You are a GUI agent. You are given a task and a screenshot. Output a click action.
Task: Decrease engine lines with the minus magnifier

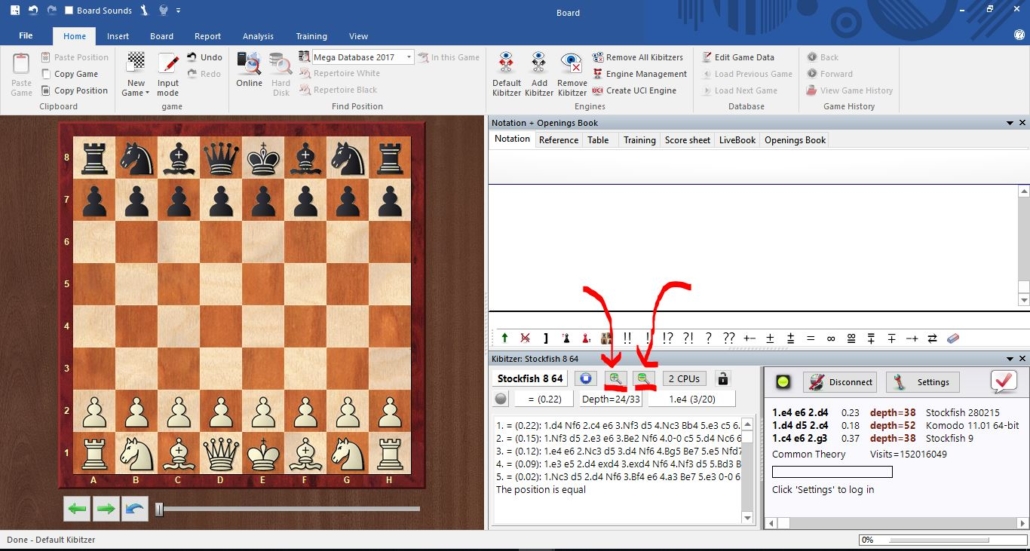[644, 379]
